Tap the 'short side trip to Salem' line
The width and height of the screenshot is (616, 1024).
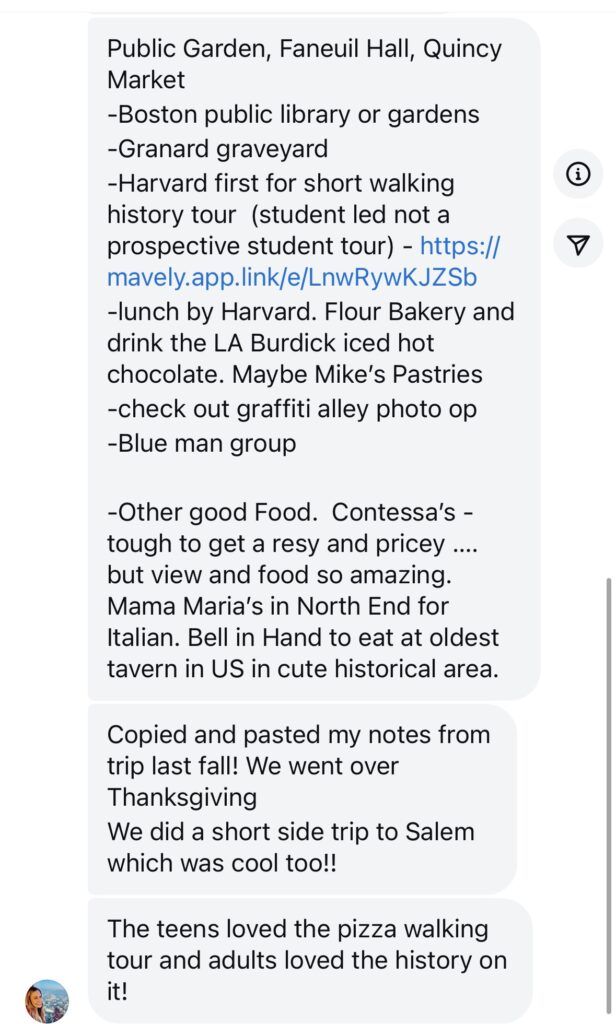tap(290, 831)
